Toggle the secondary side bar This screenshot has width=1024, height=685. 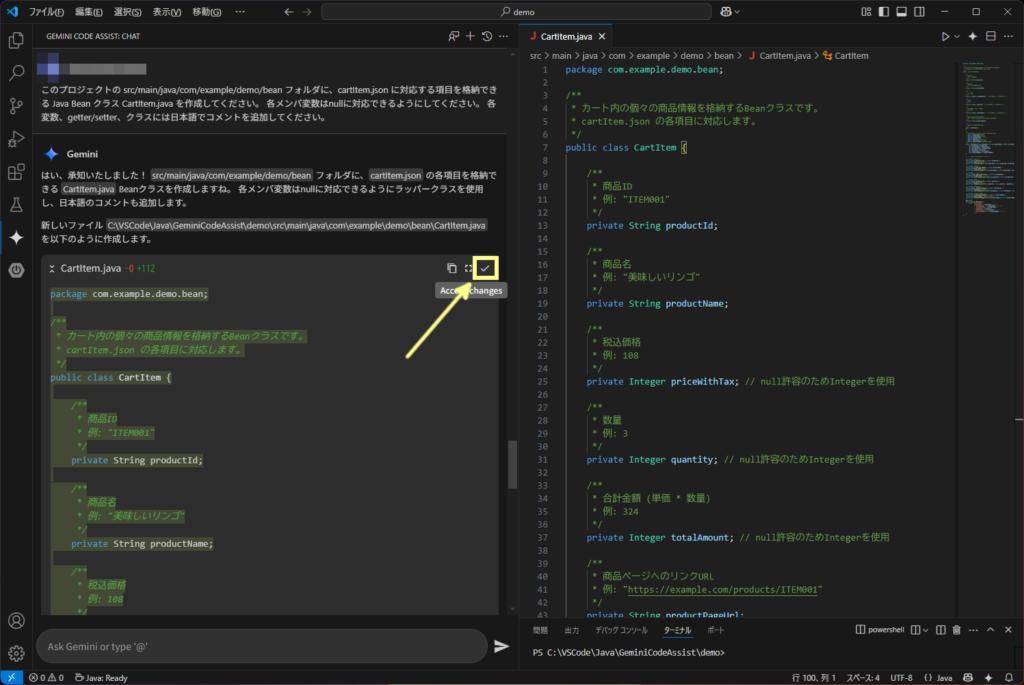920,12
